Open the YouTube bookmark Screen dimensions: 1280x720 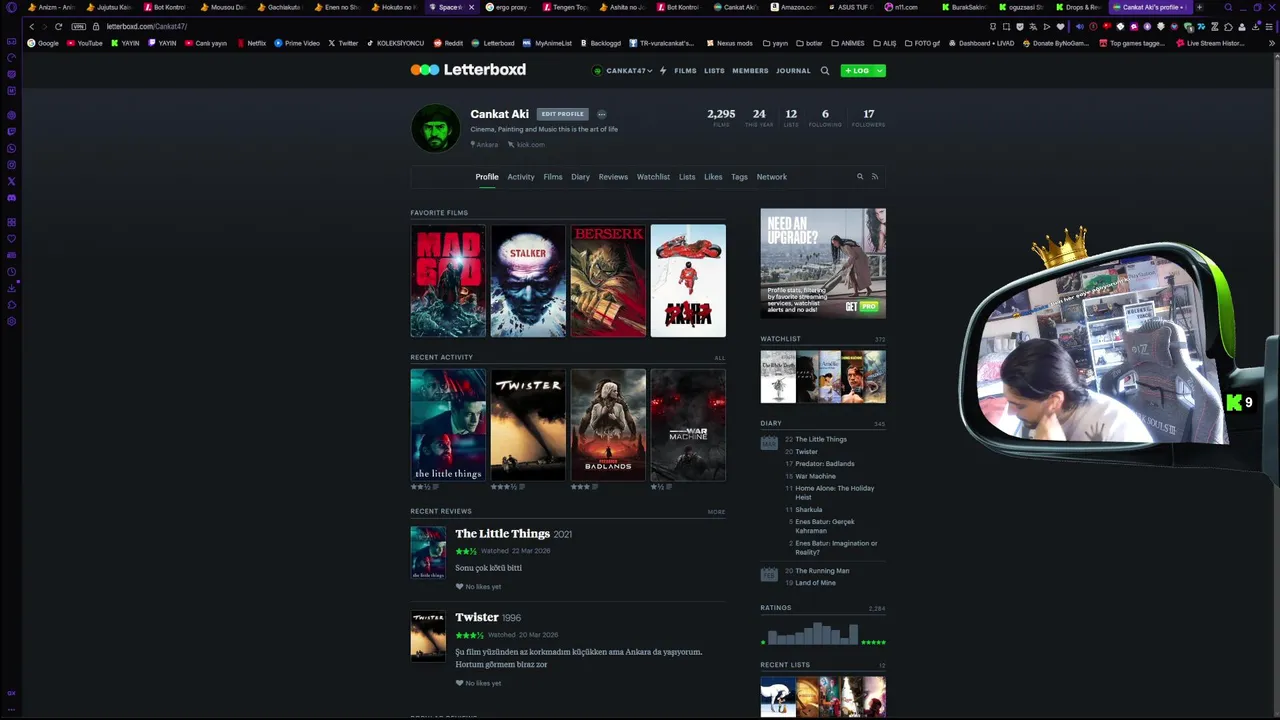tap(85, 43)
